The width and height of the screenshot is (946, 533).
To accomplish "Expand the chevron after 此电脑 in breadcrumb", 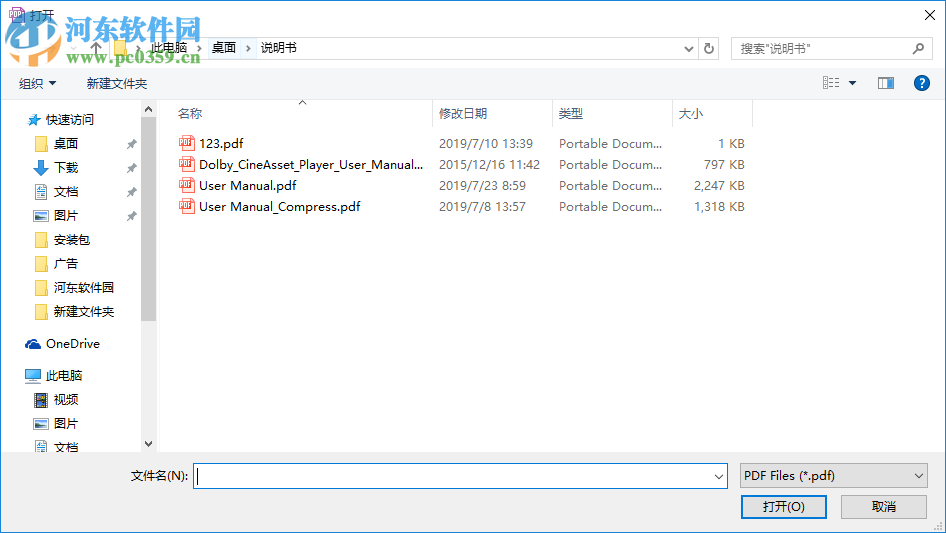I will click(199, 48).
